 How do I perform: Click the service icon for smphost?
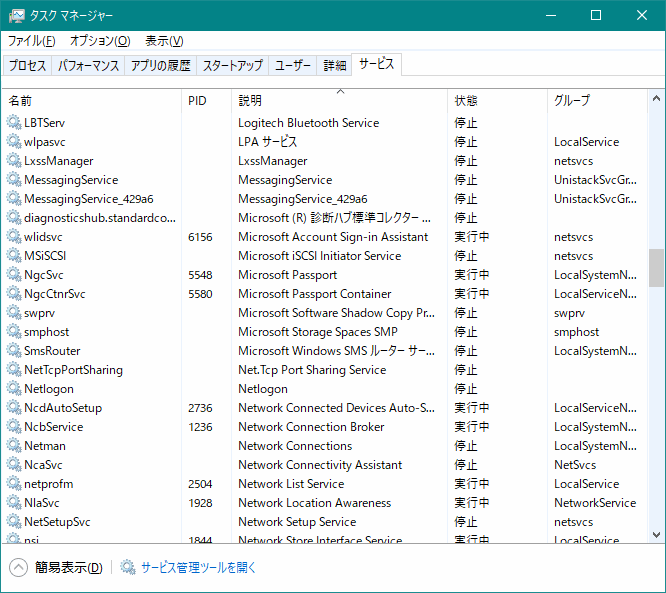pyautogui.click(x=14, y=332)
